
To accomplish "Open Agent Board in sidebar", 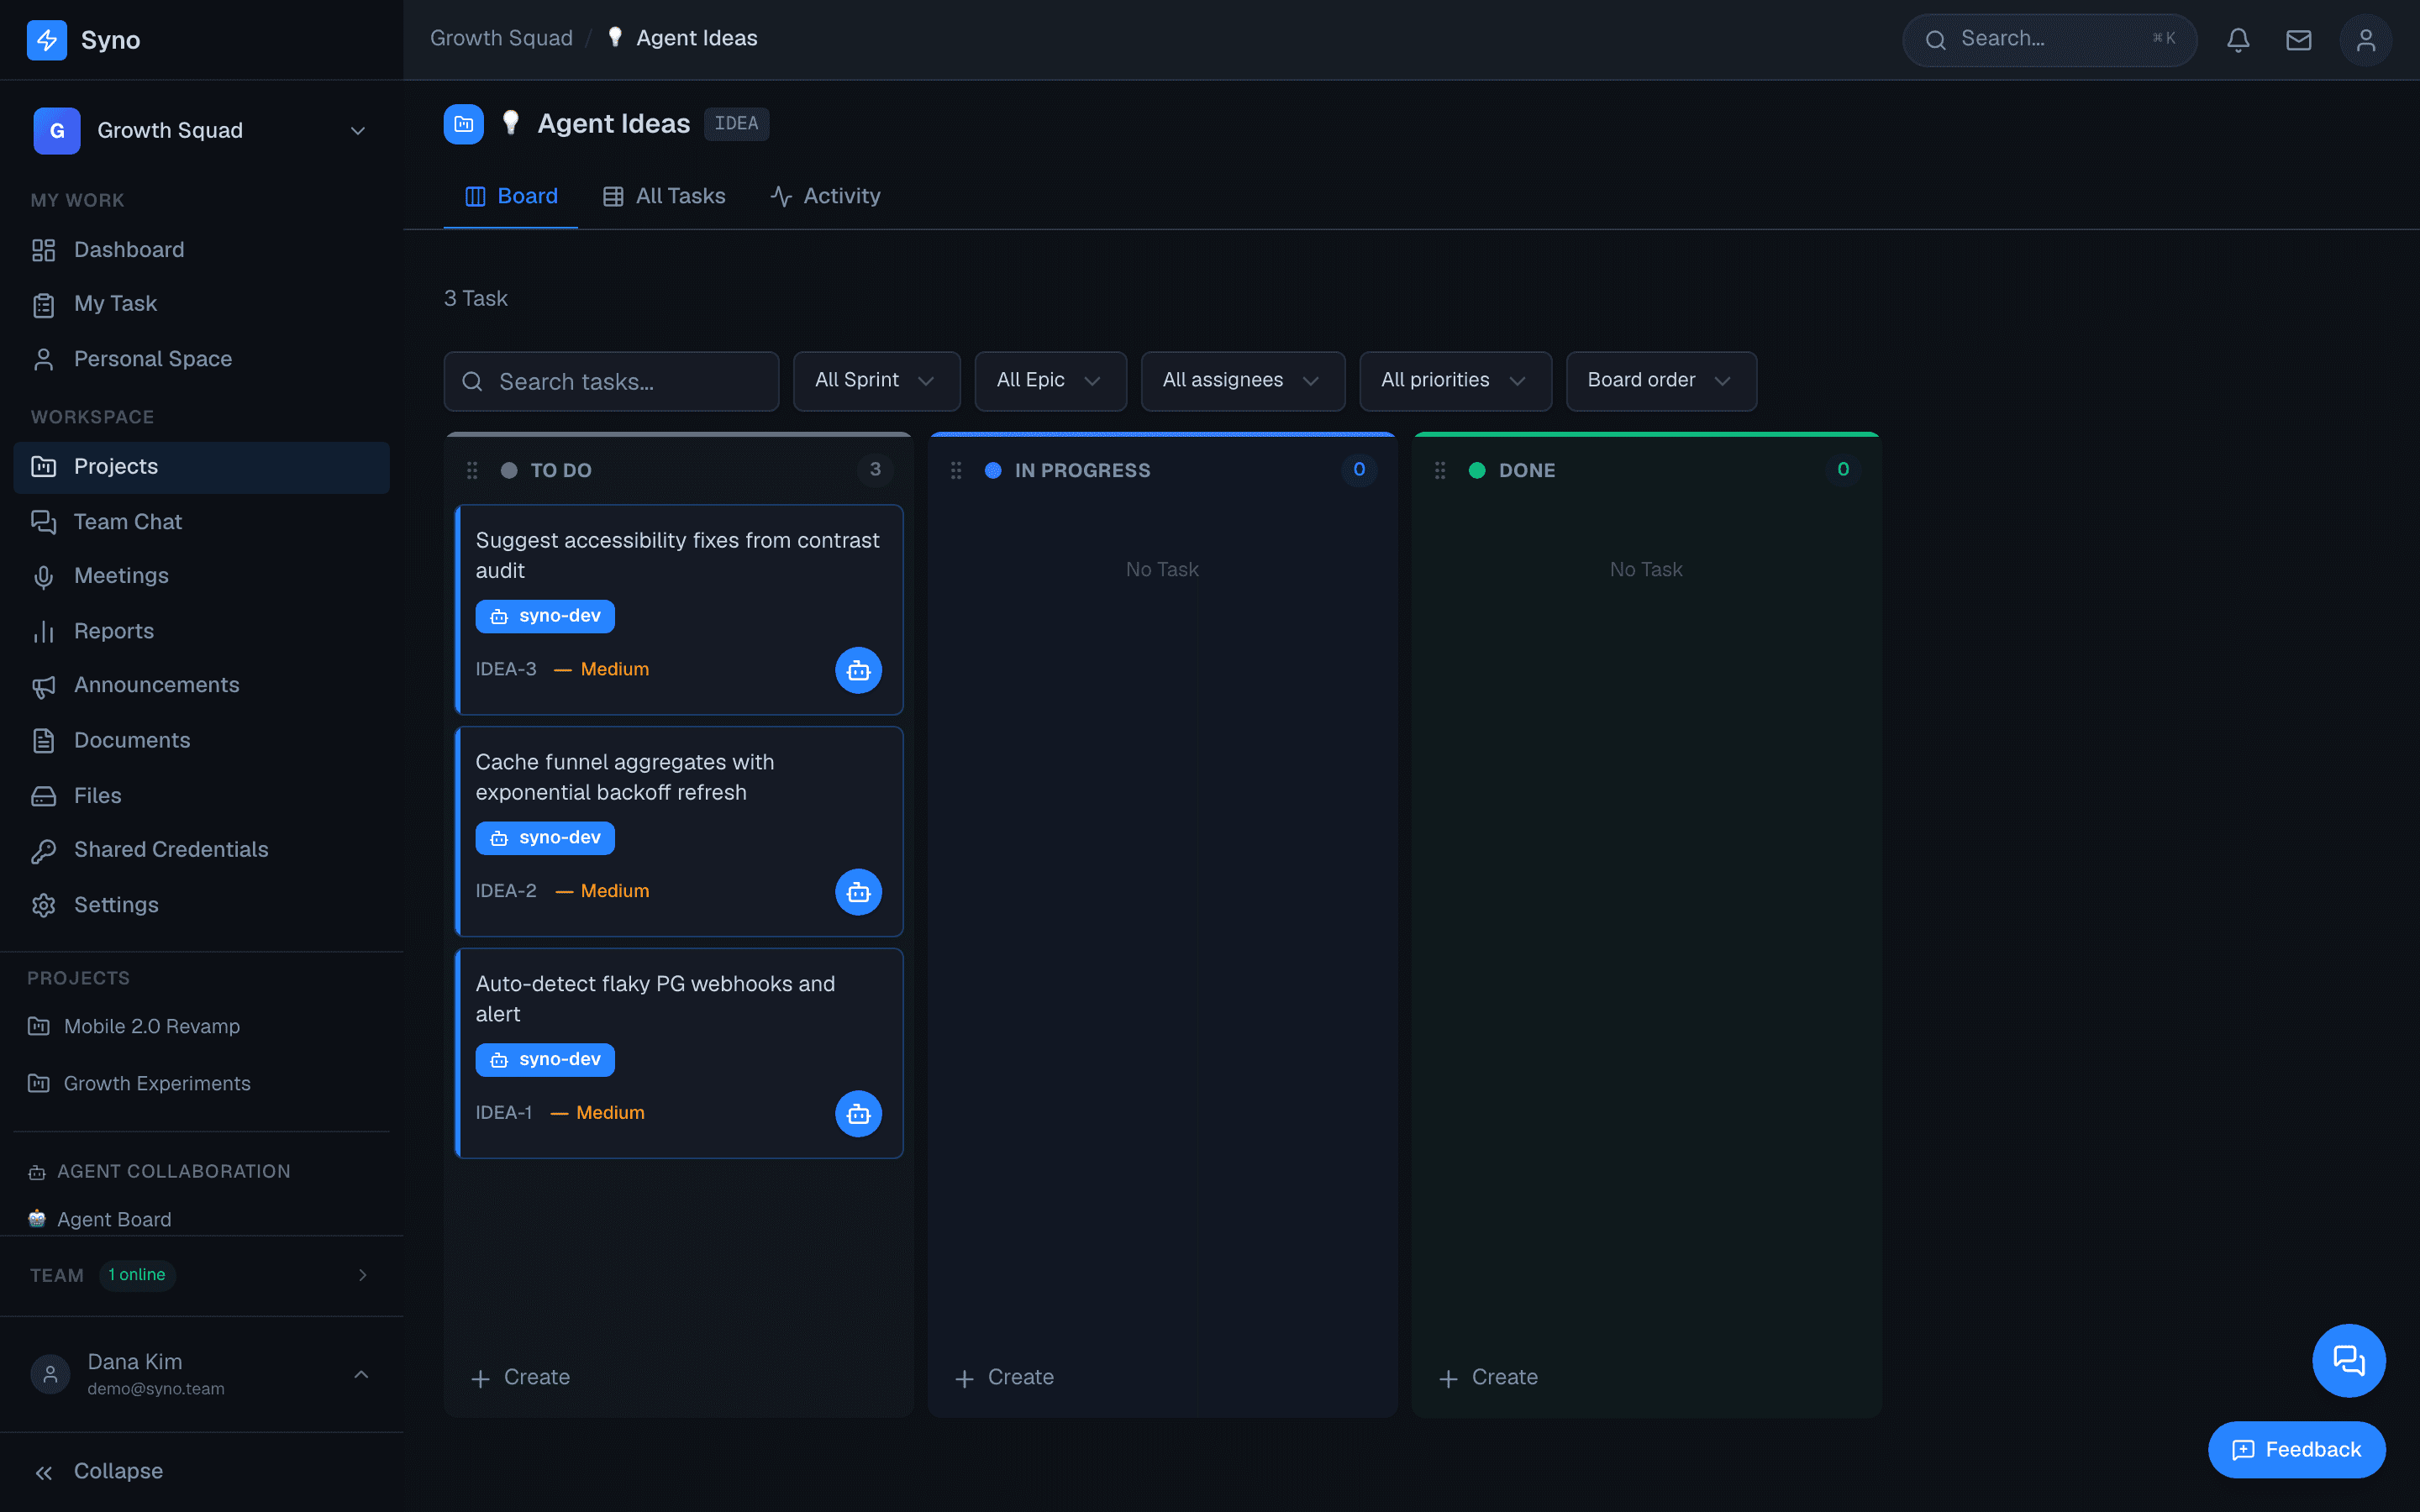I will coord(202,1220).
